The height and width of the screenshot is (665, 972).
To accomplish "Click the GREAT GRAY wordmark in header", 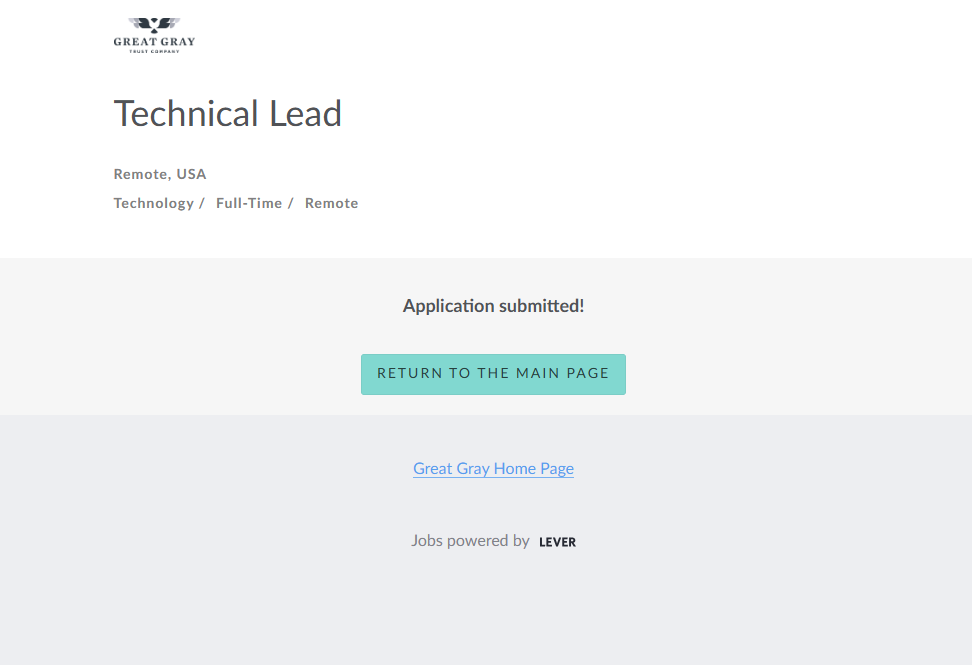I will [x=154, y=42].
